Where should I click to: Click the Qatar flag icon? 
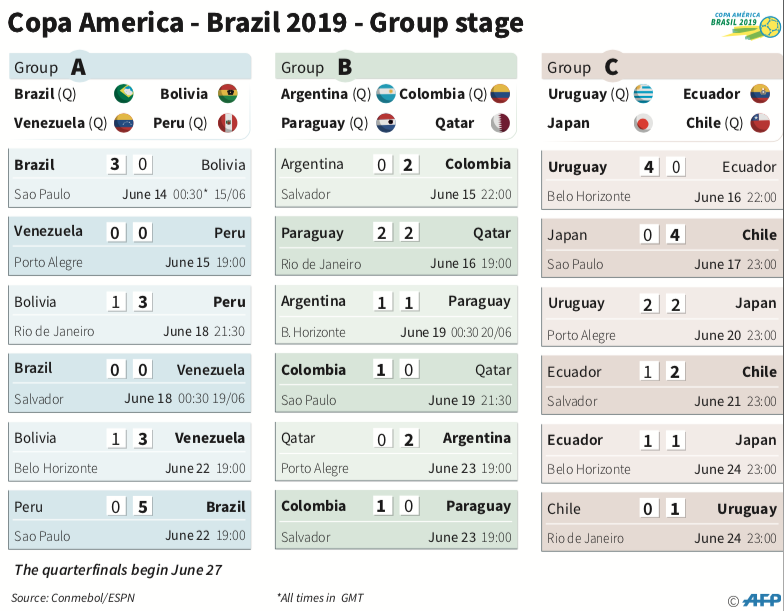pos(500,123)
